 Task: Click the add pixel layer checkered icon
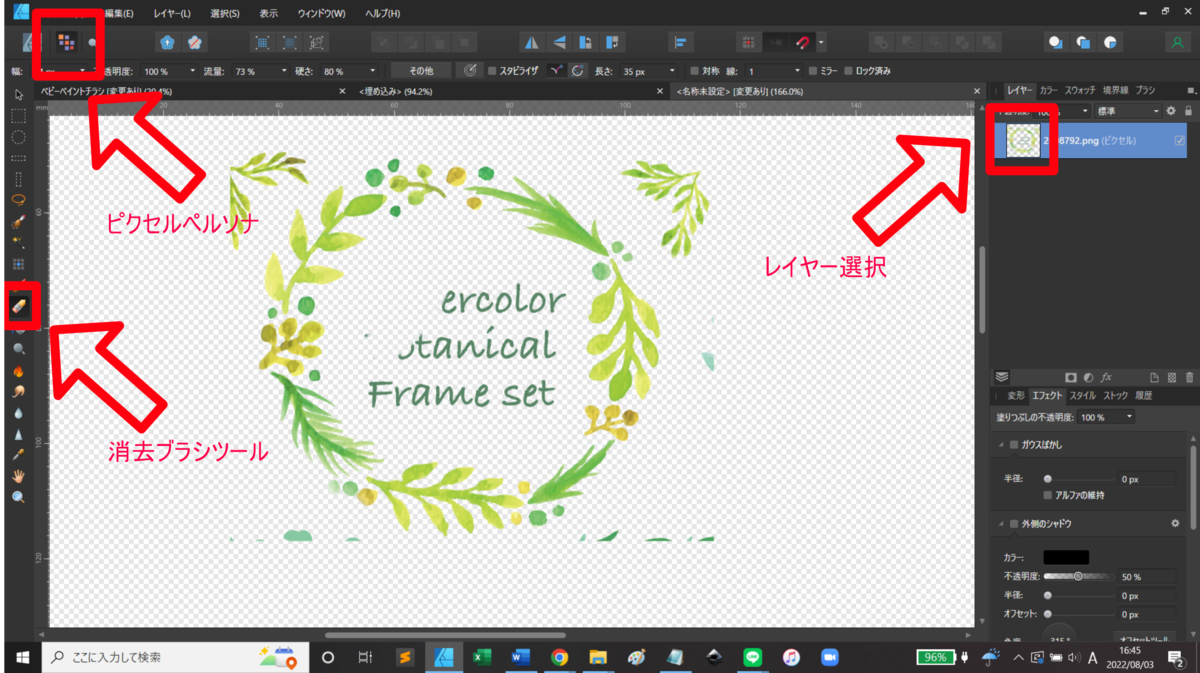coord(1171,377)
